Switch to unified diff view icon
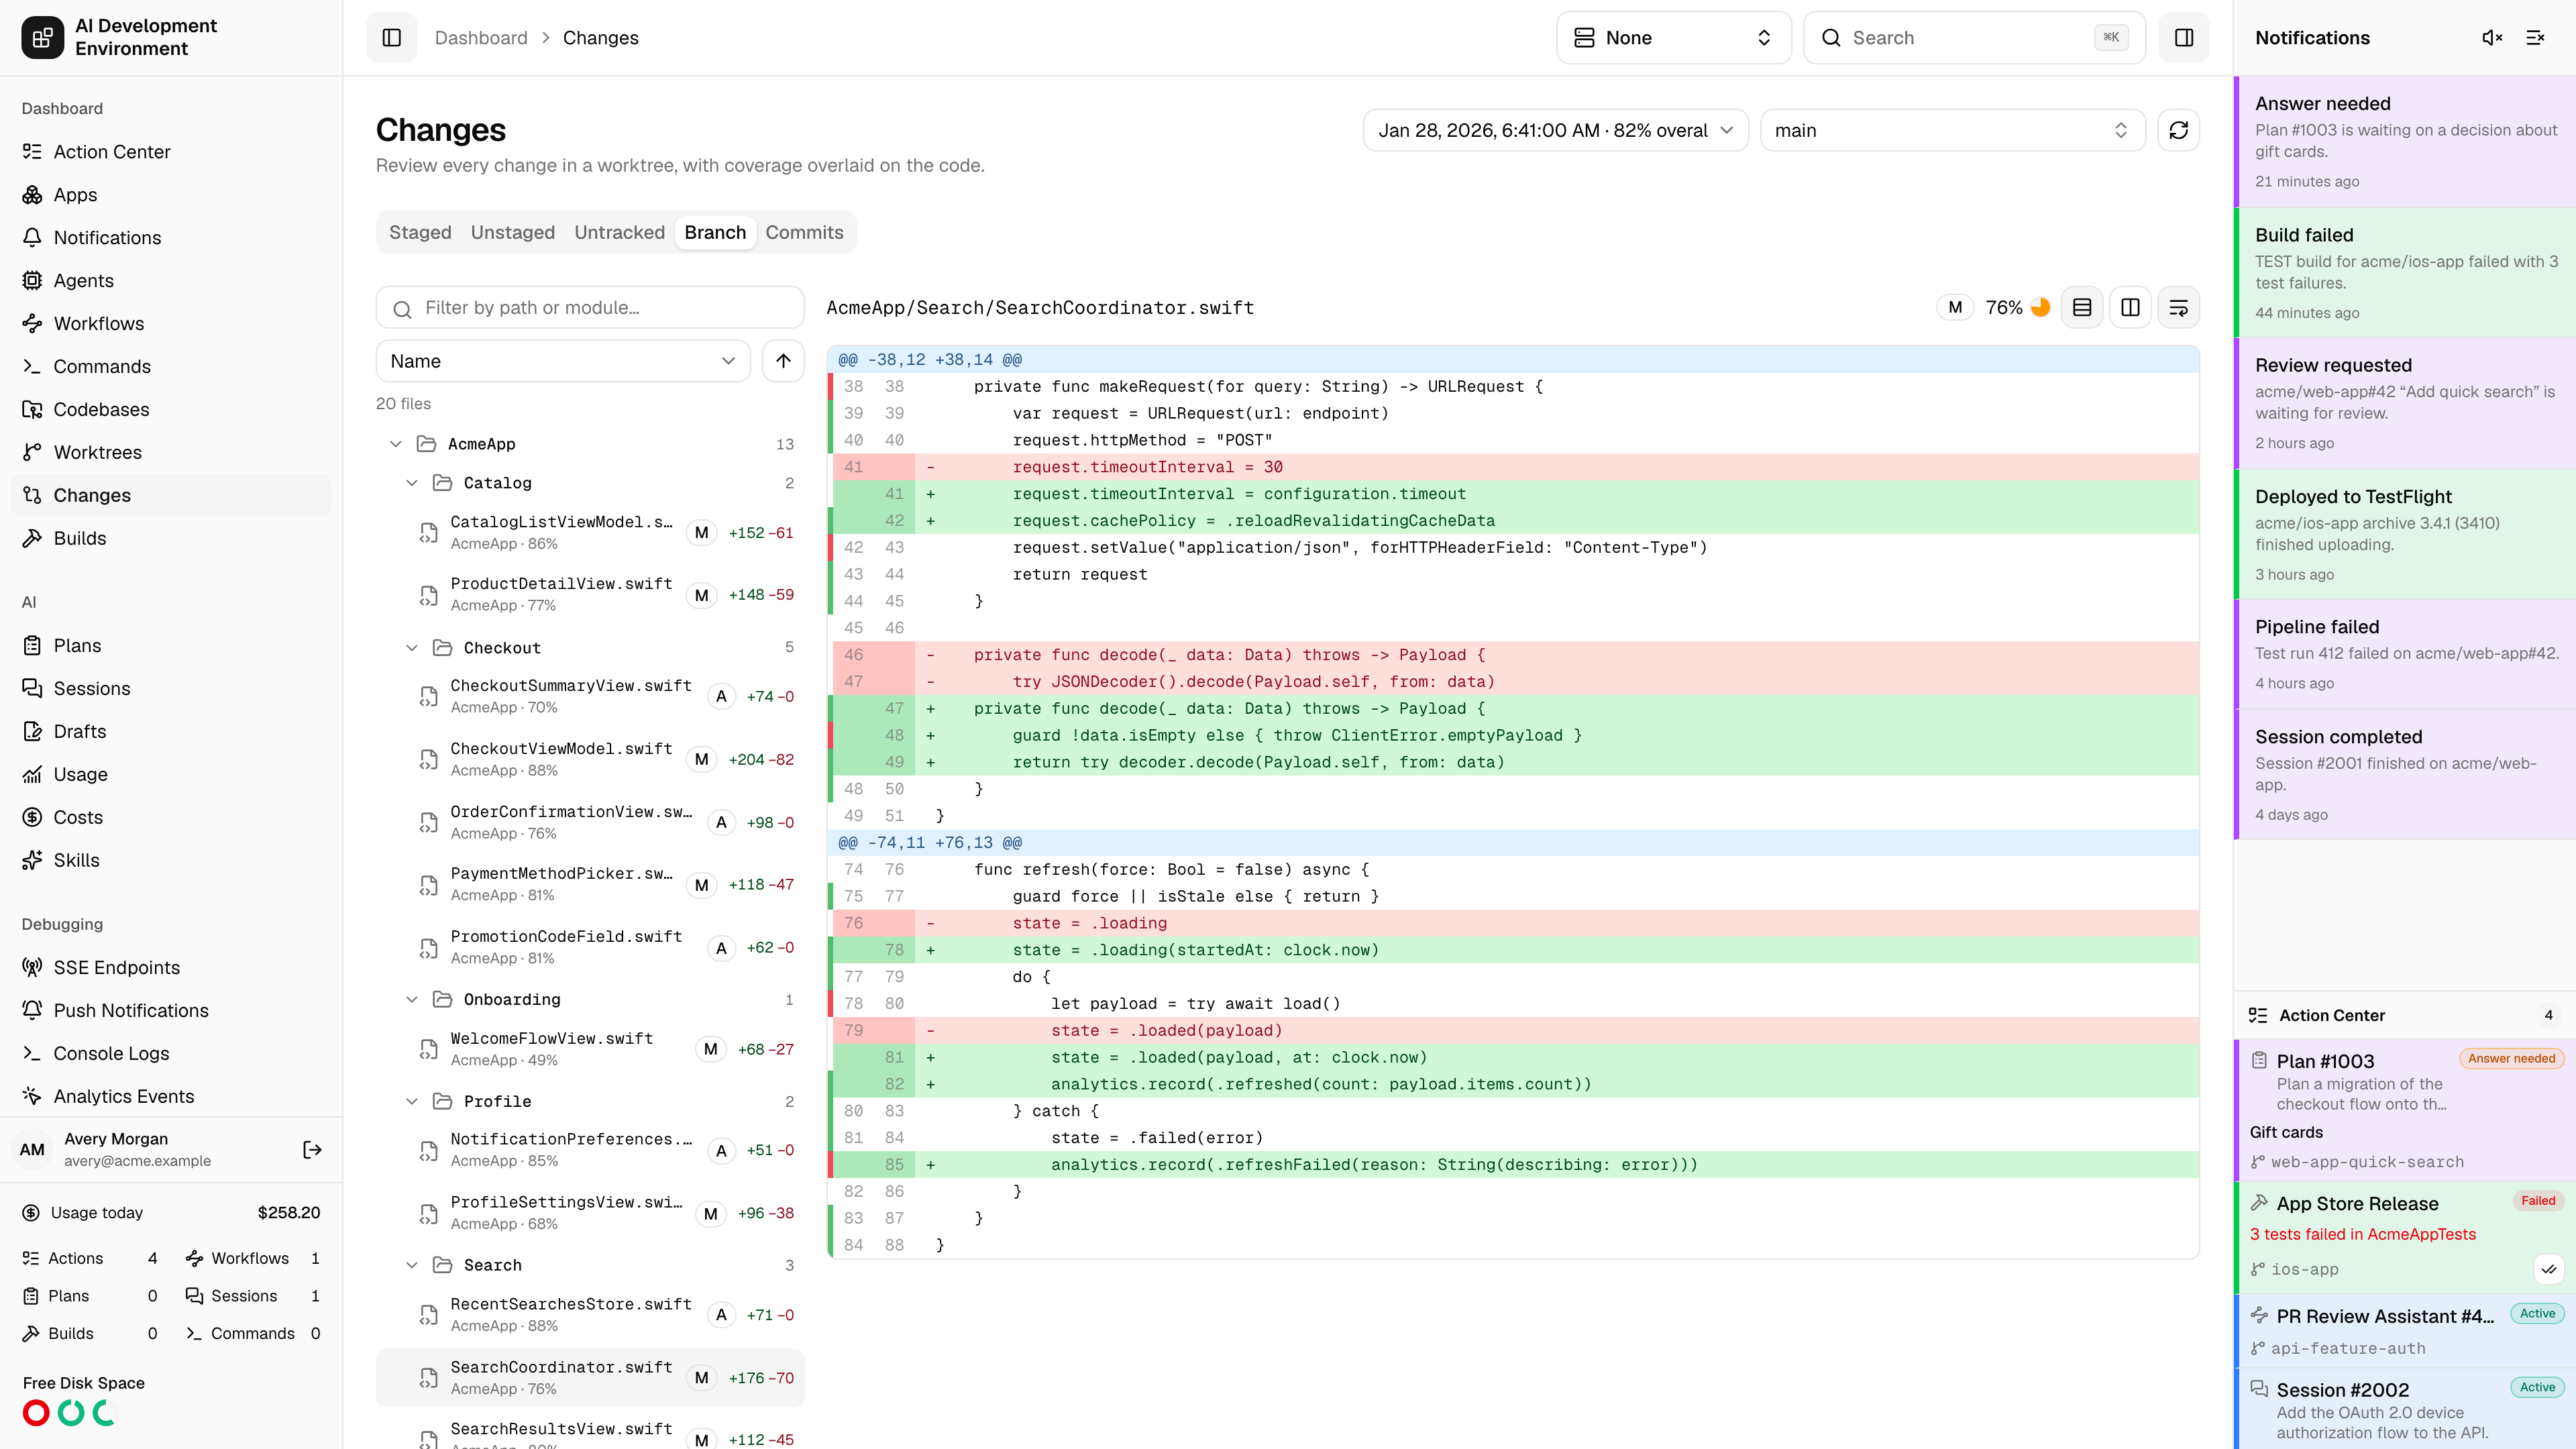The height and width of the screenshot is (1449, 2576). [x=2082, y=308]
